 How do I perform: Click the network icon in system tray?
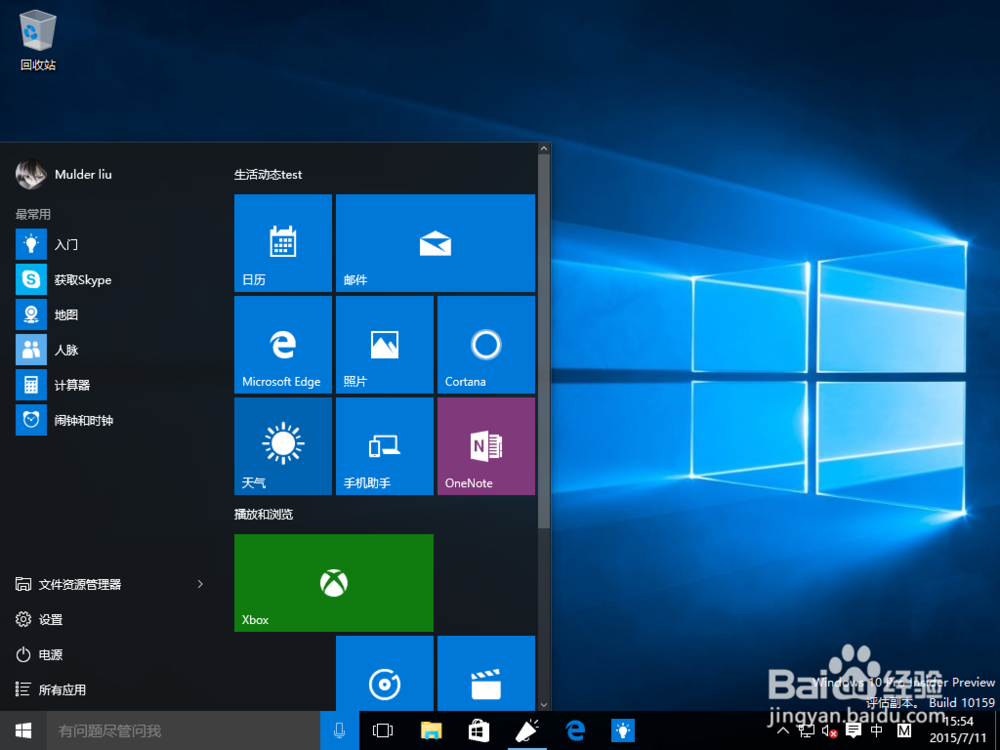805,731
